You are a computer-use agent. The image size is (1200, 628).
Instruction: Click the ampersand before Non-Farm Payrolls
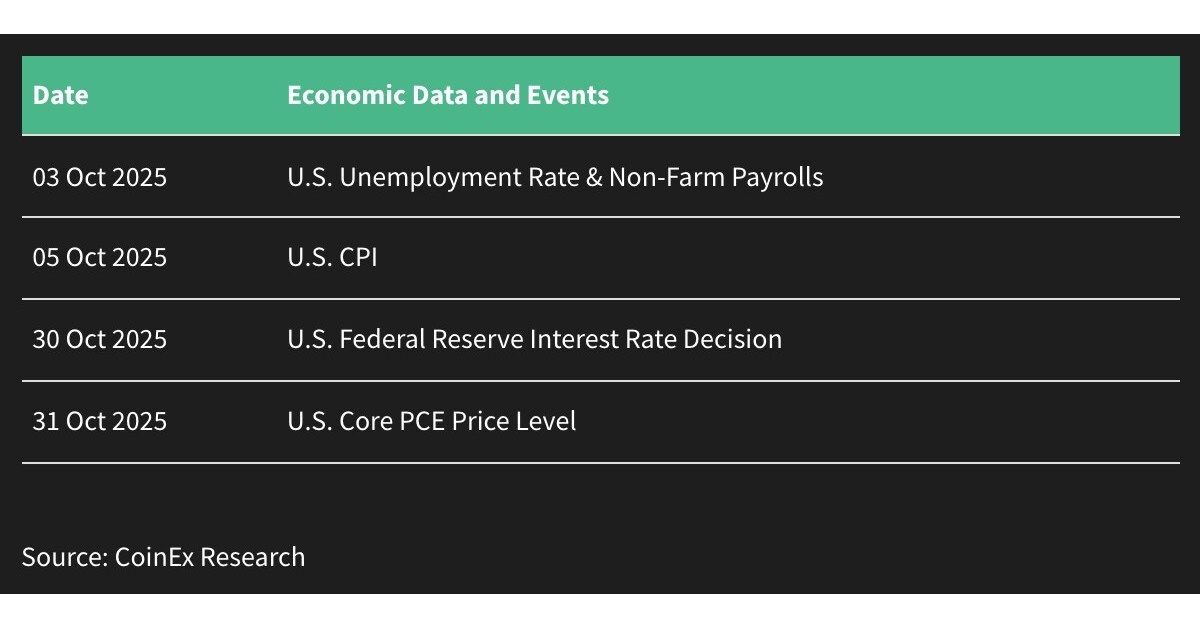tap(595, 177)
